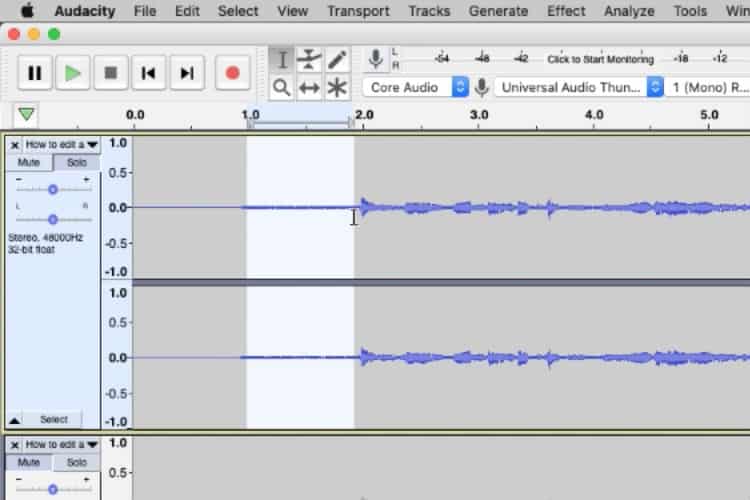Select the Selection (I-beam) tool
This screenshot has height=500, width=750.
[282, 60]
